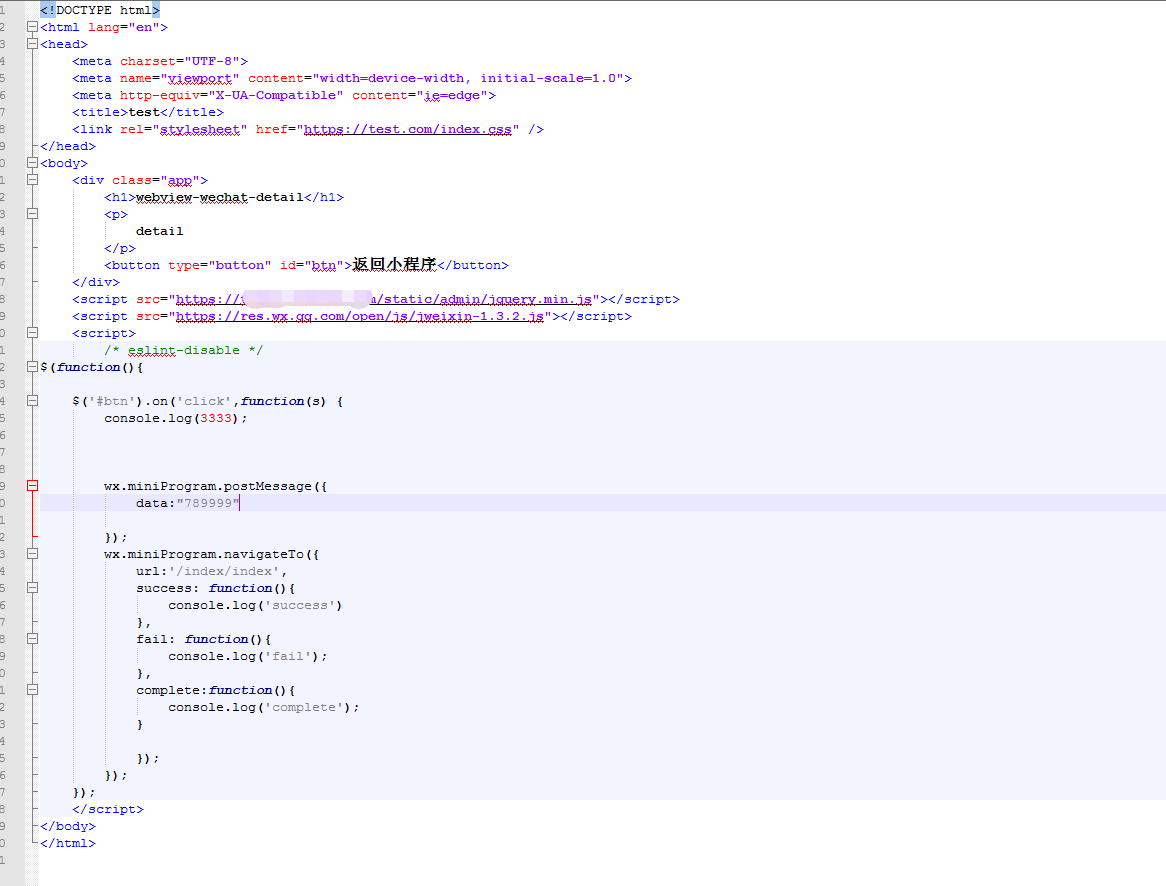Click the X-UA-Compatible meta line
This screenshot has height=886, width=1166.
click(x=284, y=95)
